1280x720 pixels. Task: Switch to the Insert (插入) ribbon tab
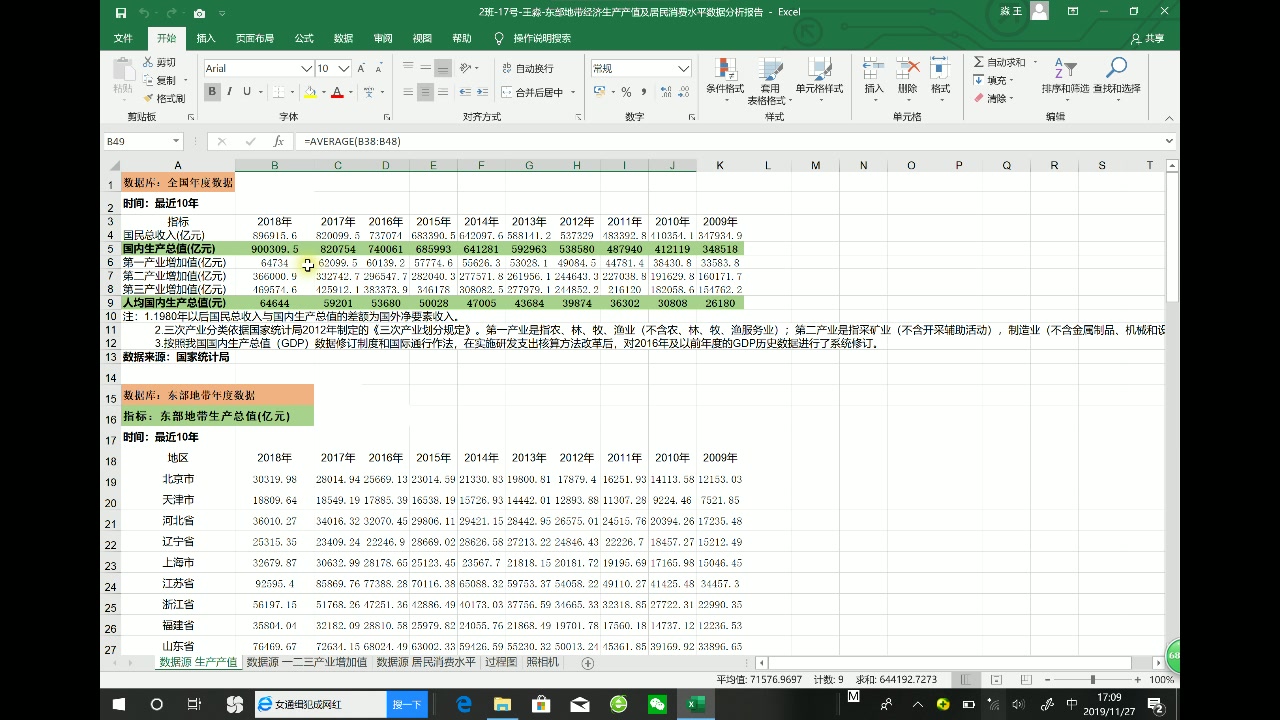pyautogui.click(x=206, y=38)
